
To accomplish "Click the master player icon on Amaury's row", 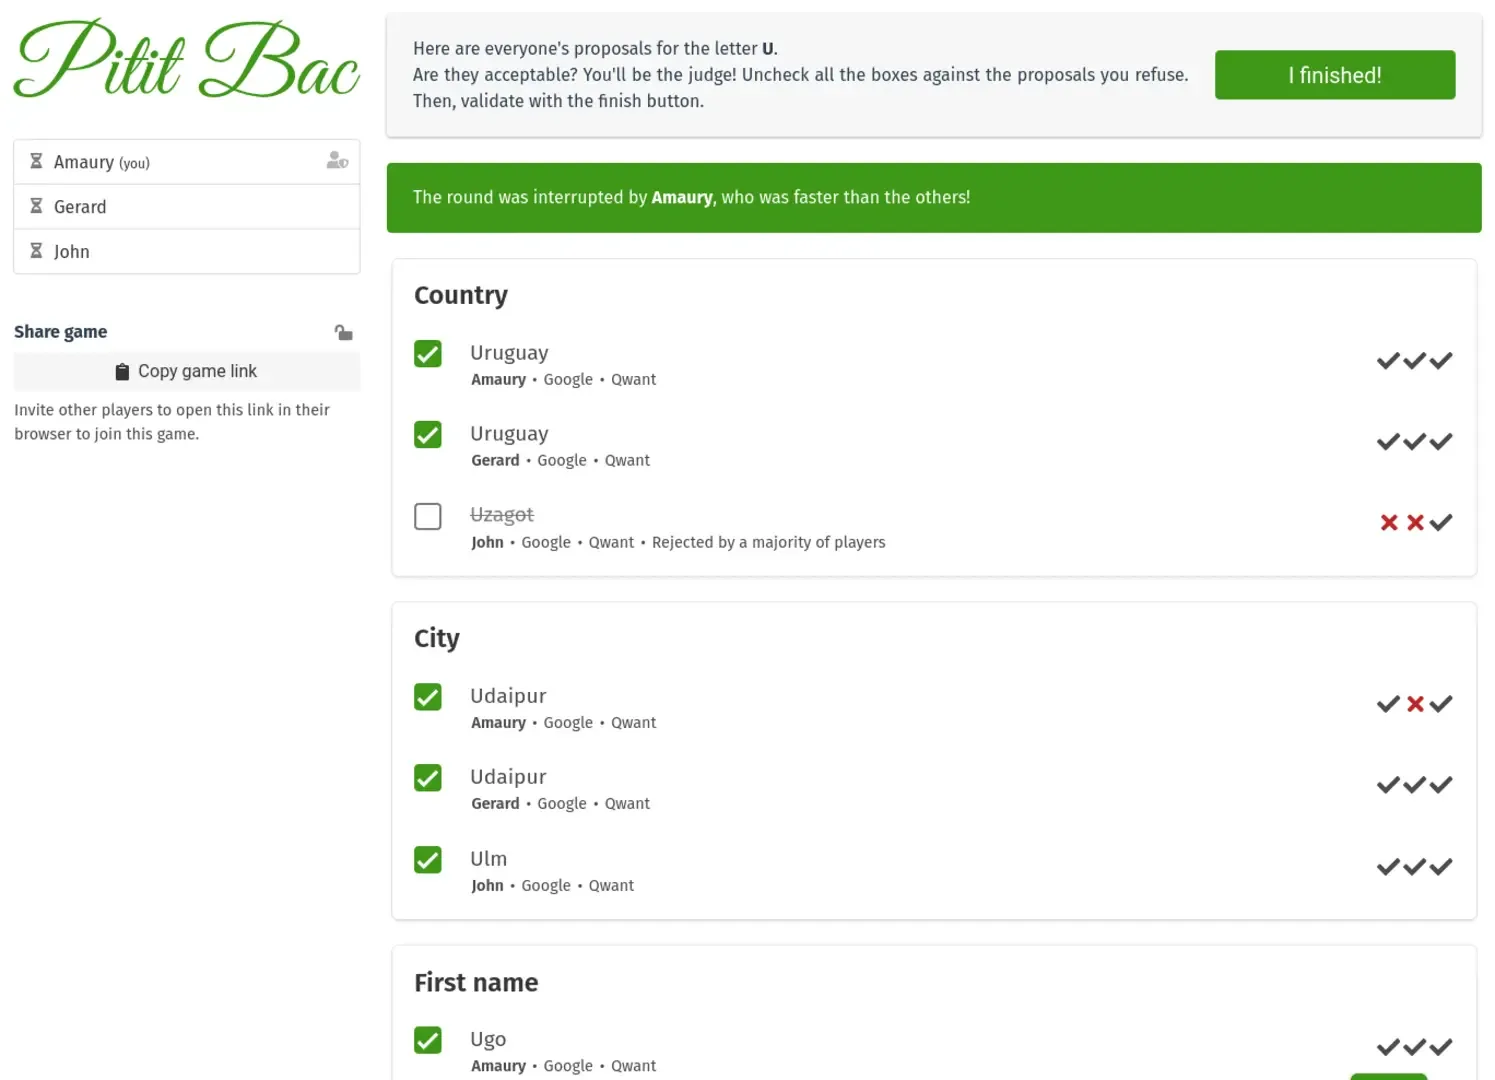I will (337, 161).
